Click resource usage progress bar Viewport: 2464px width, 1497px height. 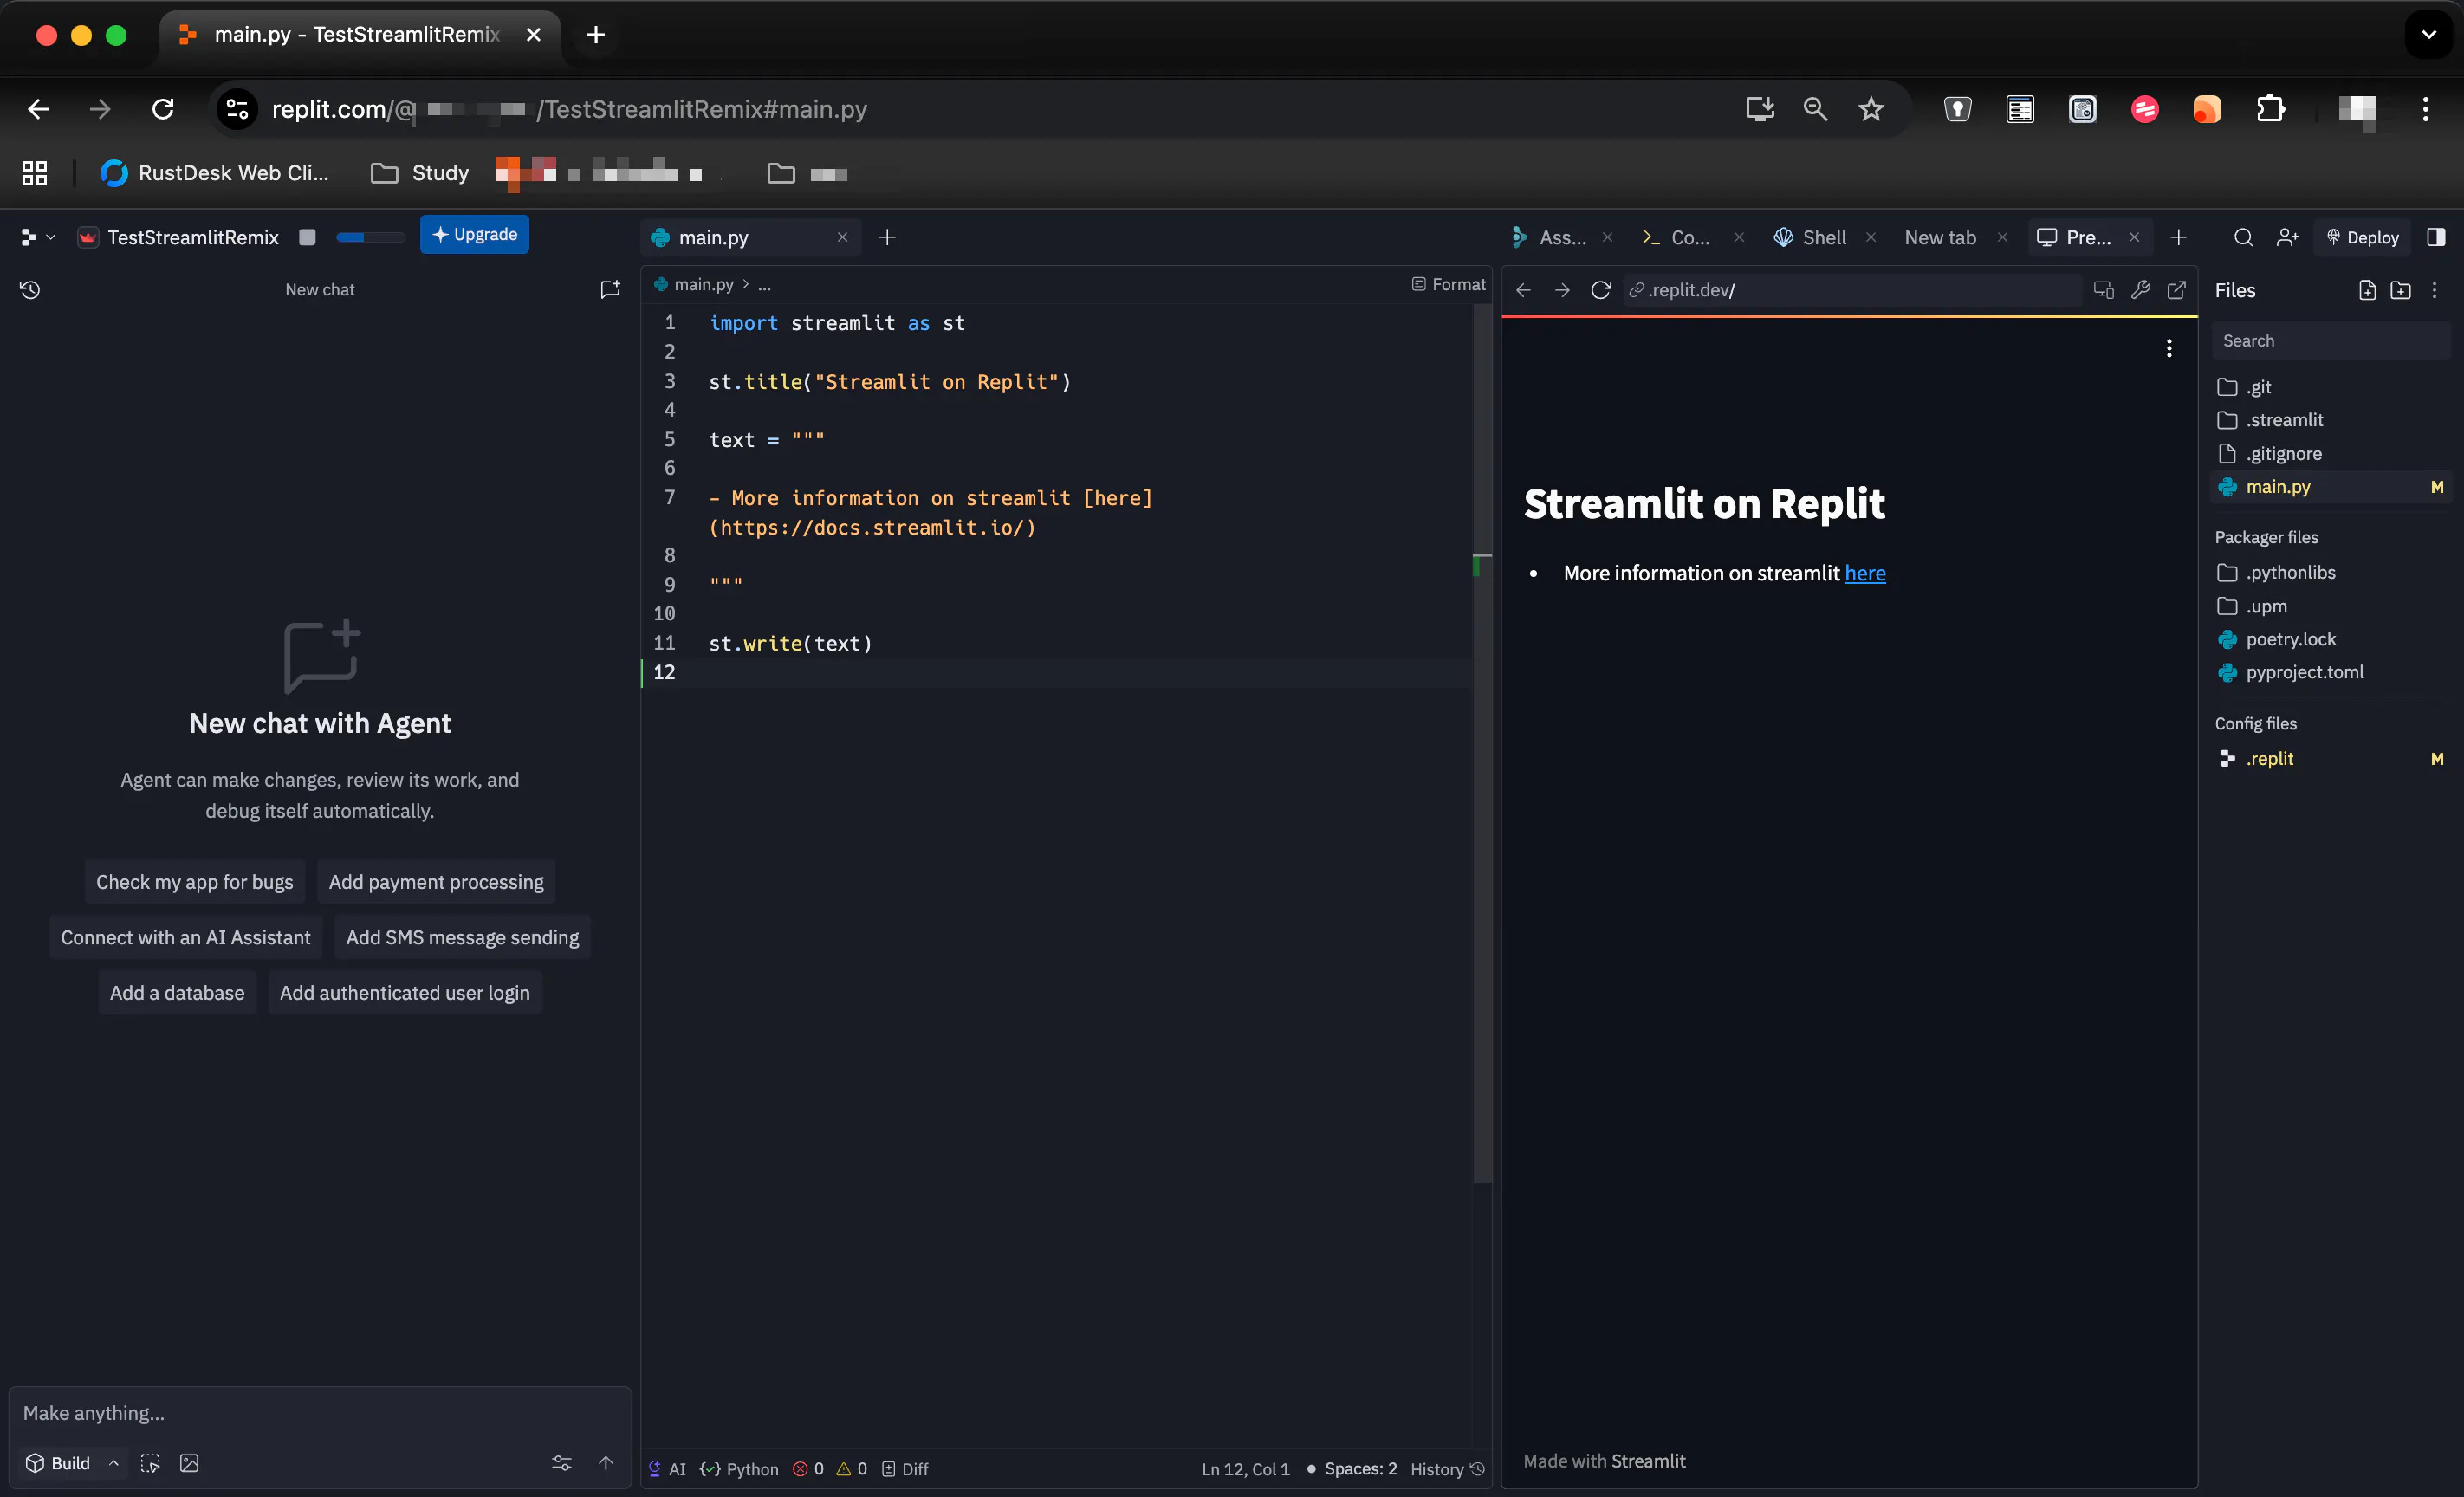370,237
